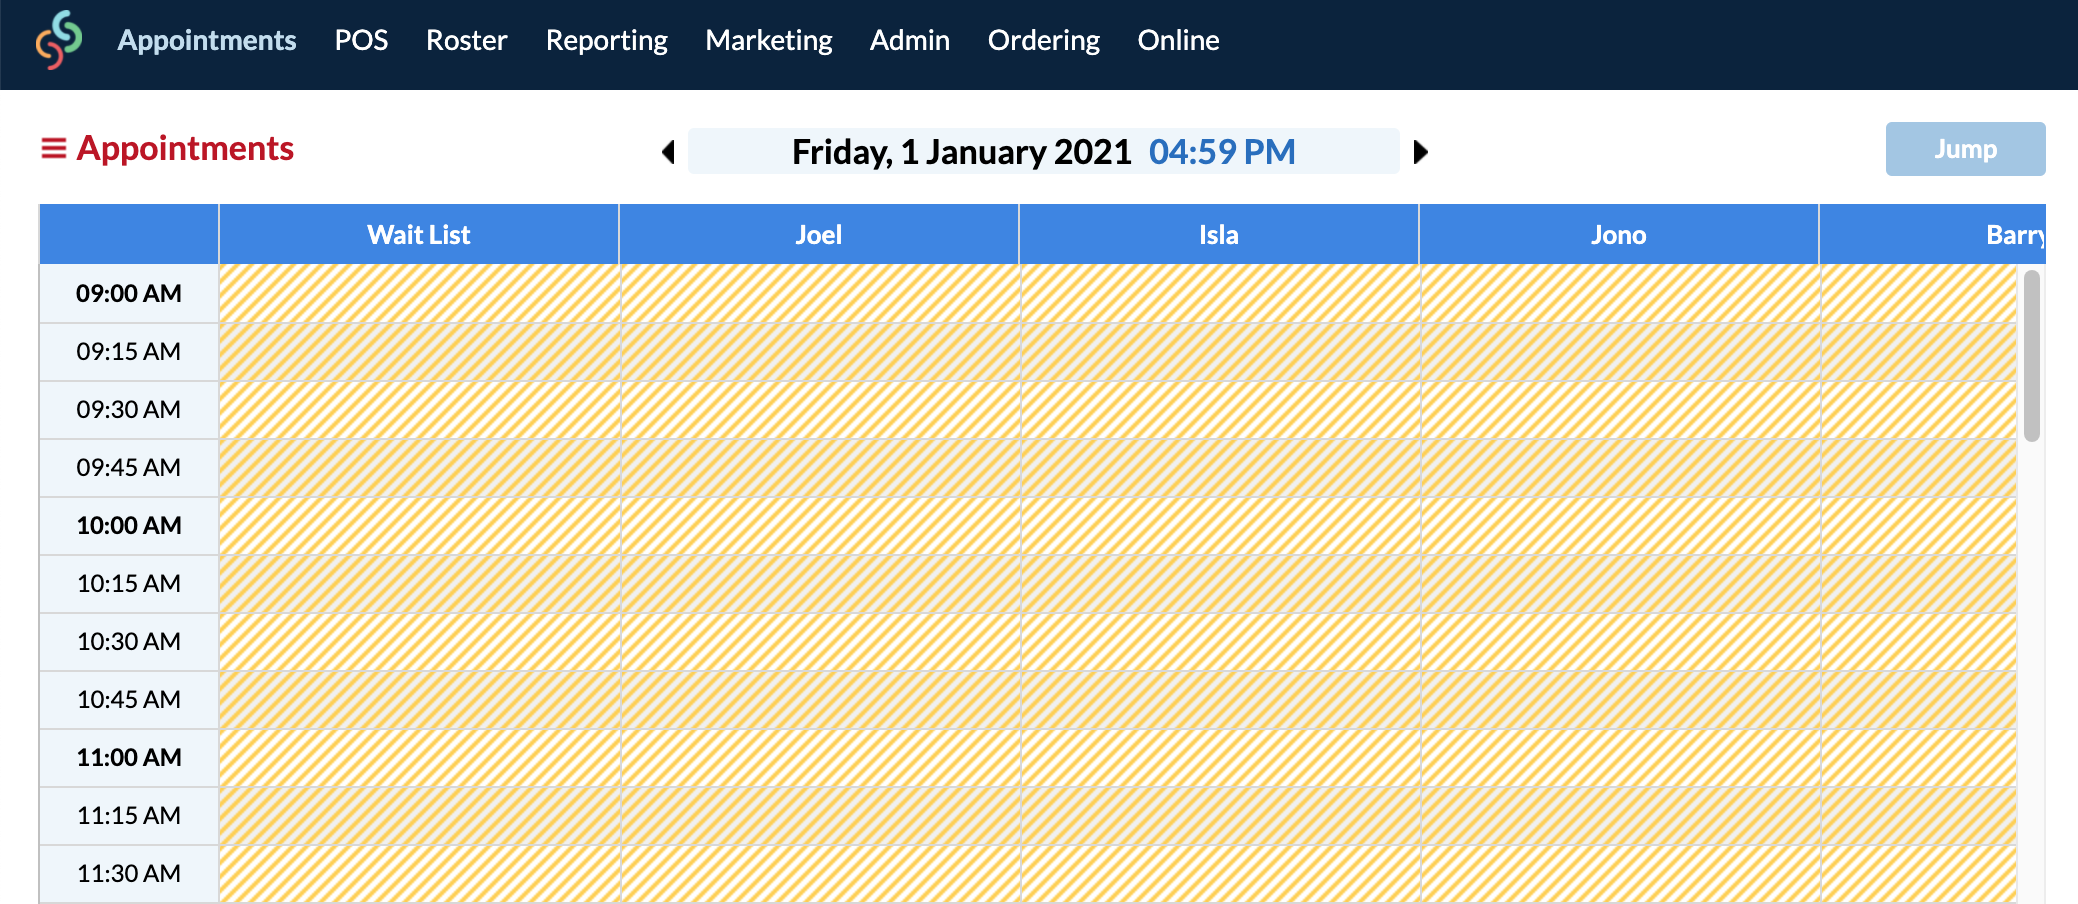Viewport: 2078px width, 904px height.
Task: Navigate to the POS section
Action: pos(362,40)
